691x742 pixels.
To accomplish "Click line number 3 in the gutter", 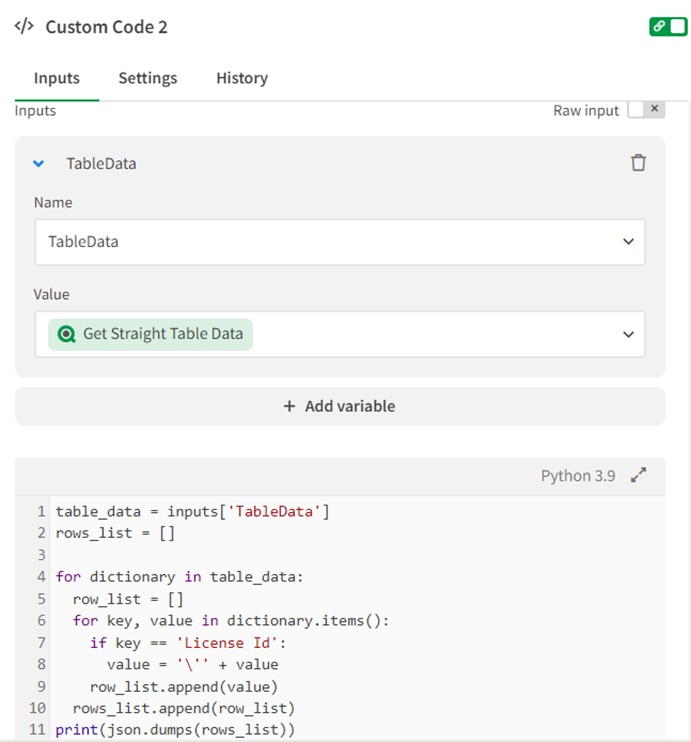I will tap(42, 555).
